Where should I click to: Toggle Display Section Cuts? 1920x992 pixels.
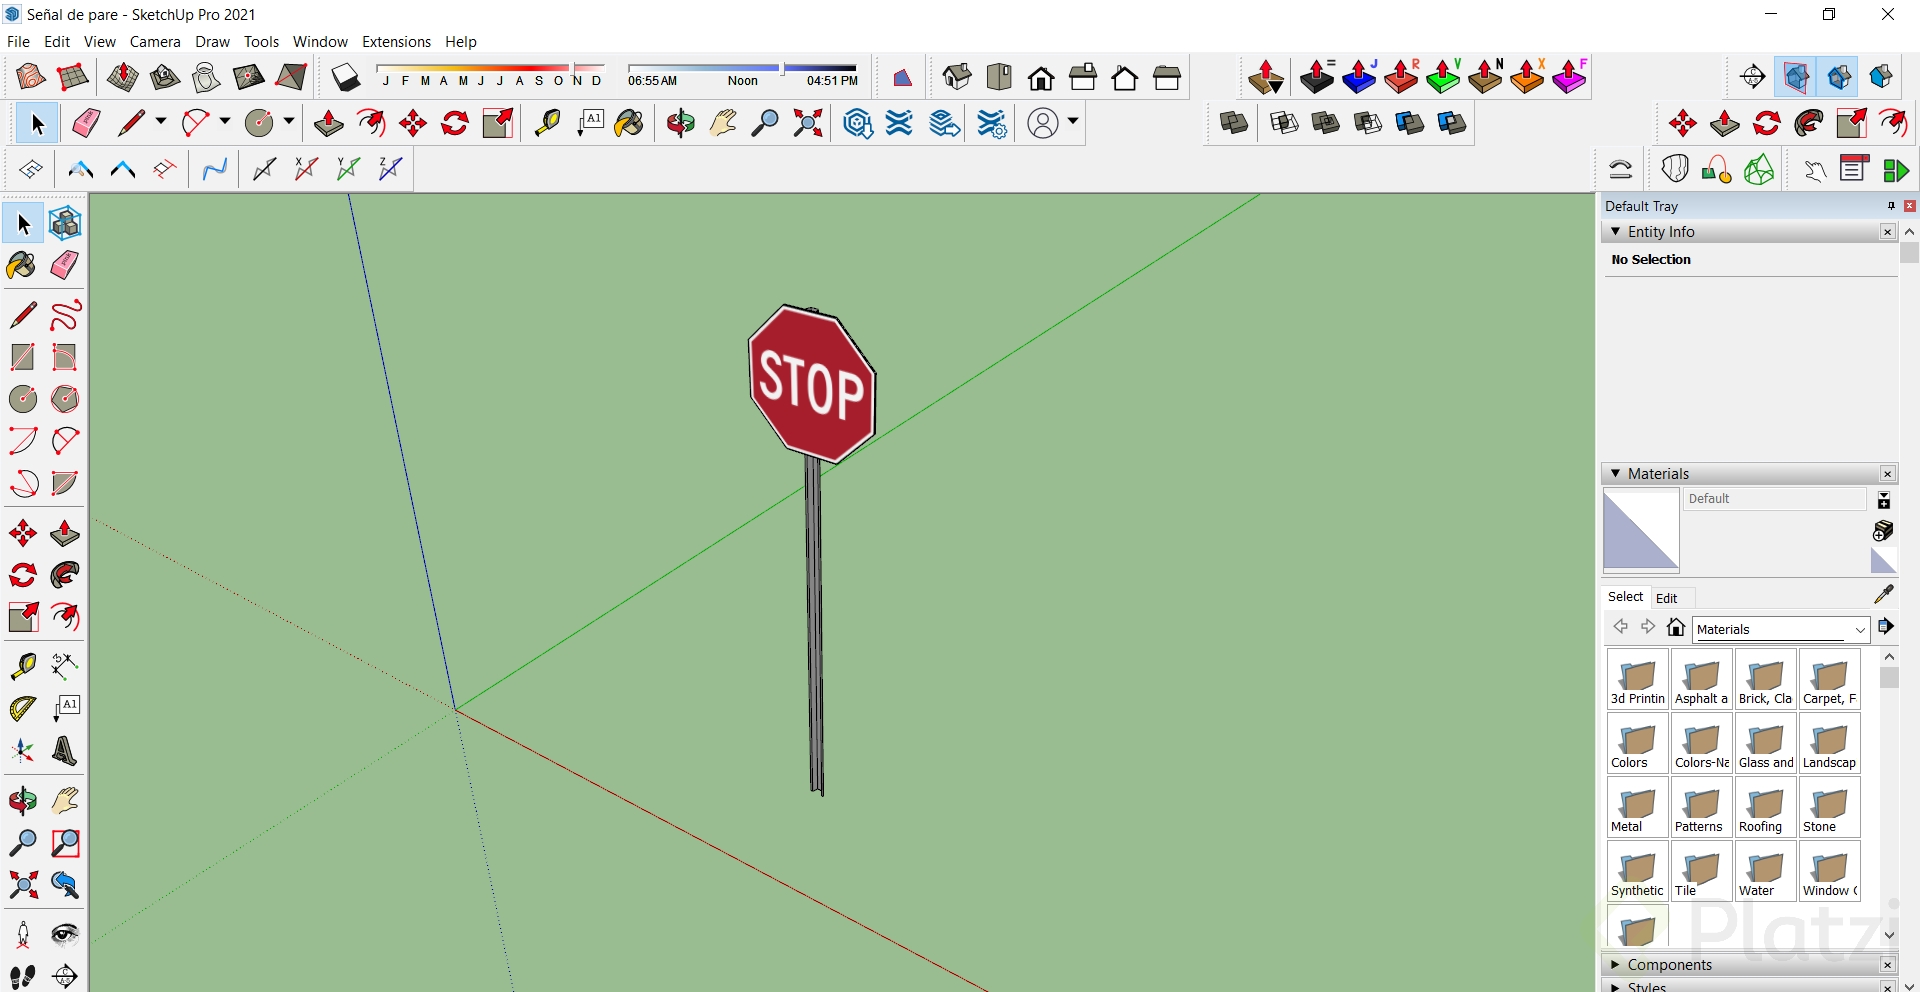pos(1838,77)
